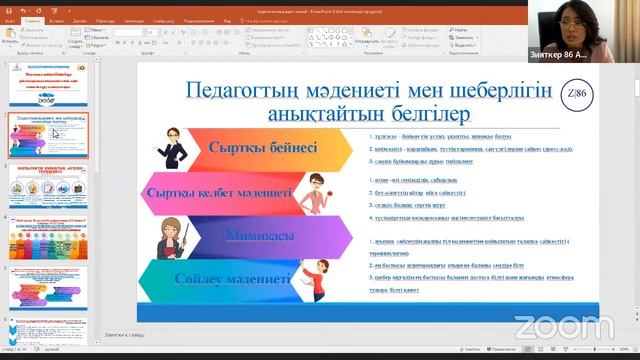640x360 pixels.
Task: Undo the last action
Action: click(23, 11)
